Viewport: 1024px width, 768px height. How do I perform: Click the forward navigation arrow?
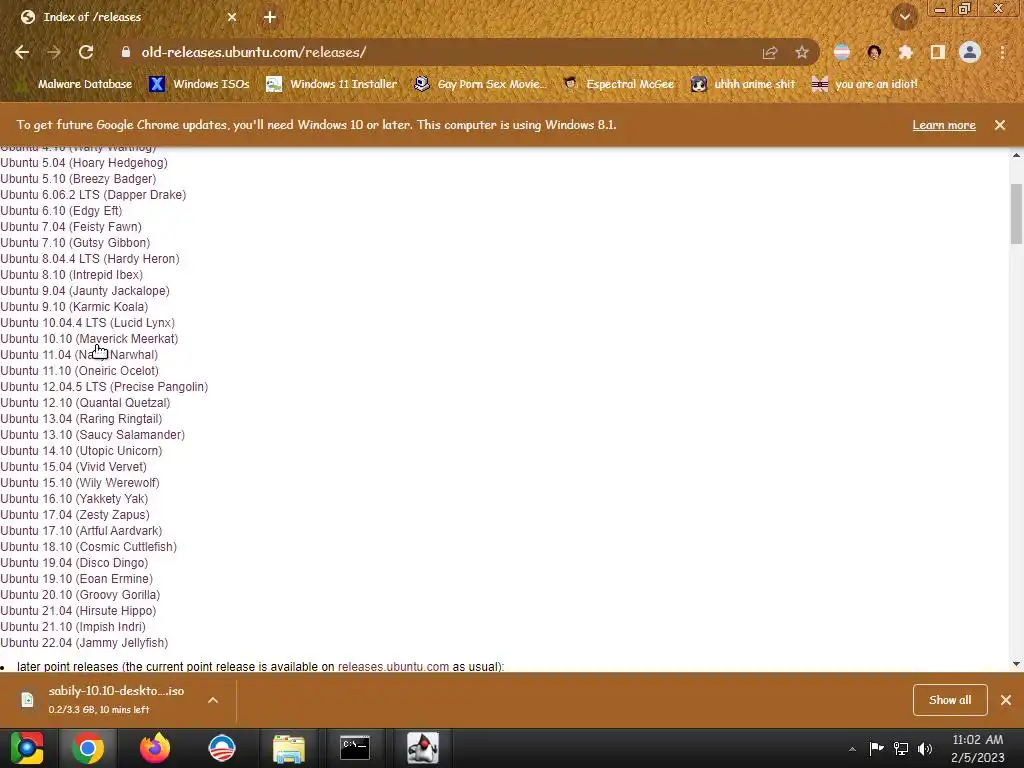pyautogui.click(x=54, y=52)
